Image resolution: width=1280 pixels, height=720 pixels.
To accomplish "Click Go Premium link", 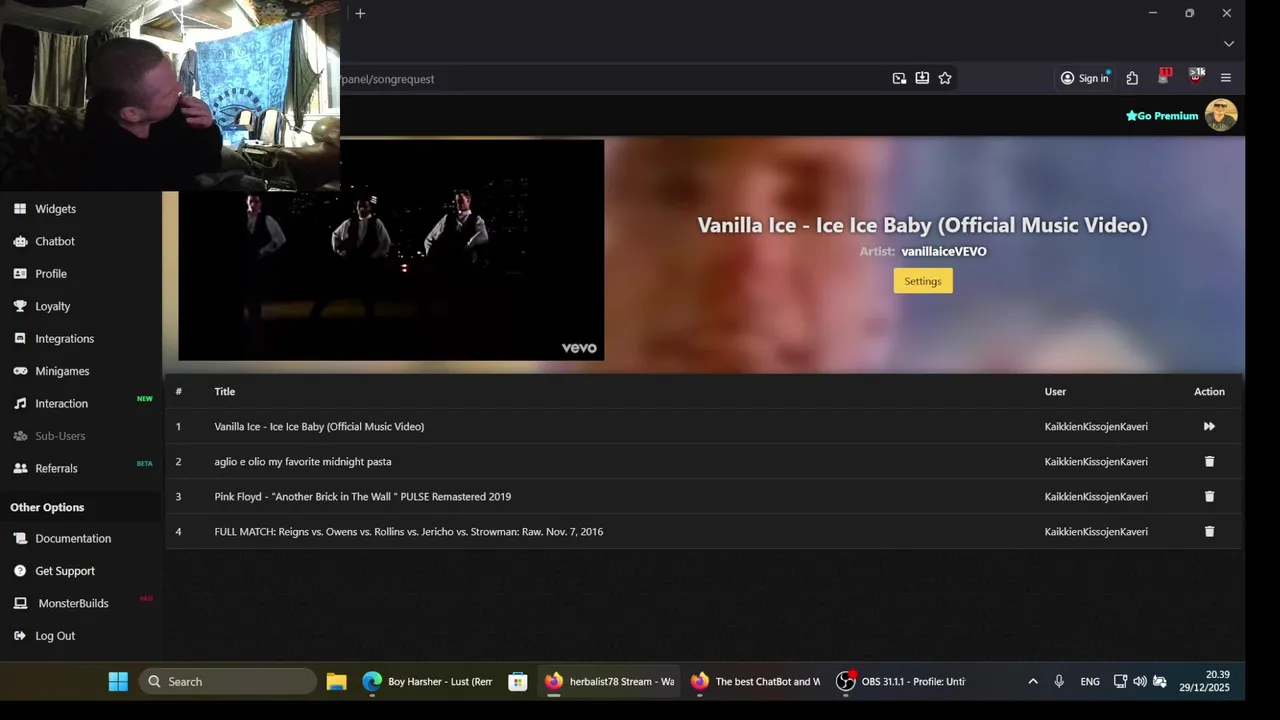I will pyautogui.click(x=1162, y=116).
